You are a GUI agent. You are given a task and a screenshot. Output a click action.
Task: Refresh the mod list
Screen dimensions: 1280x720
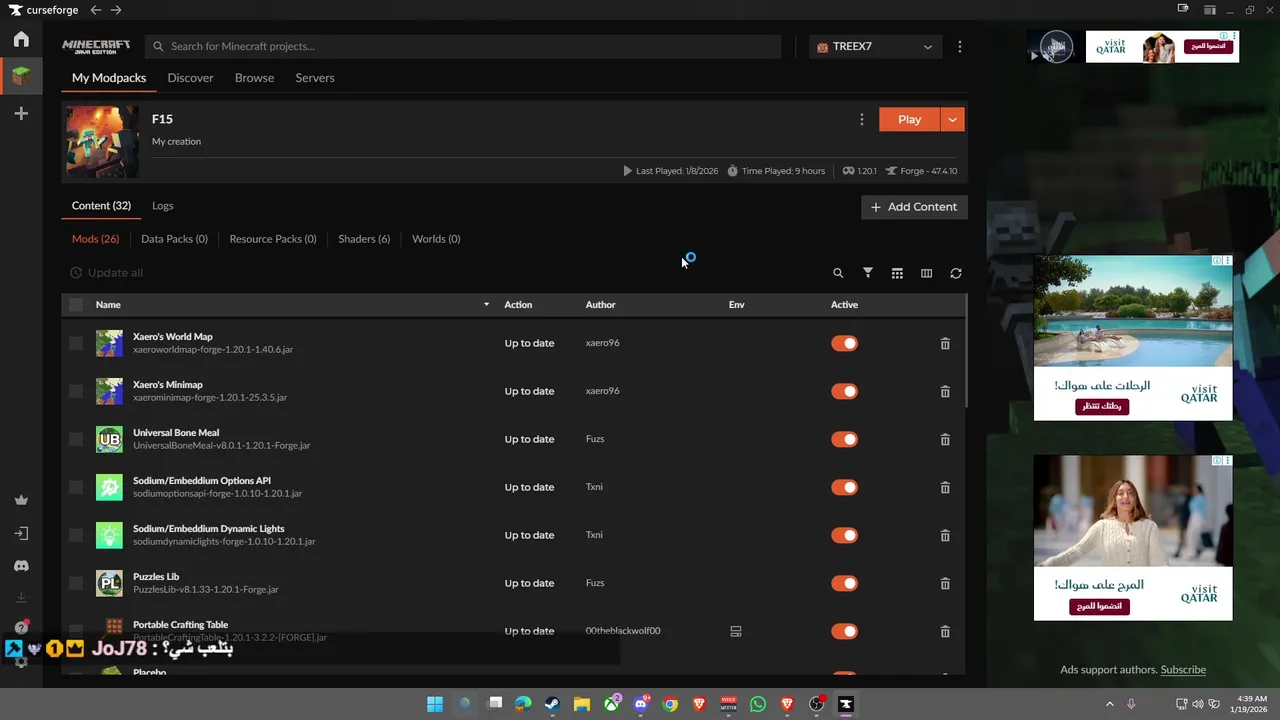click(956, 273)
